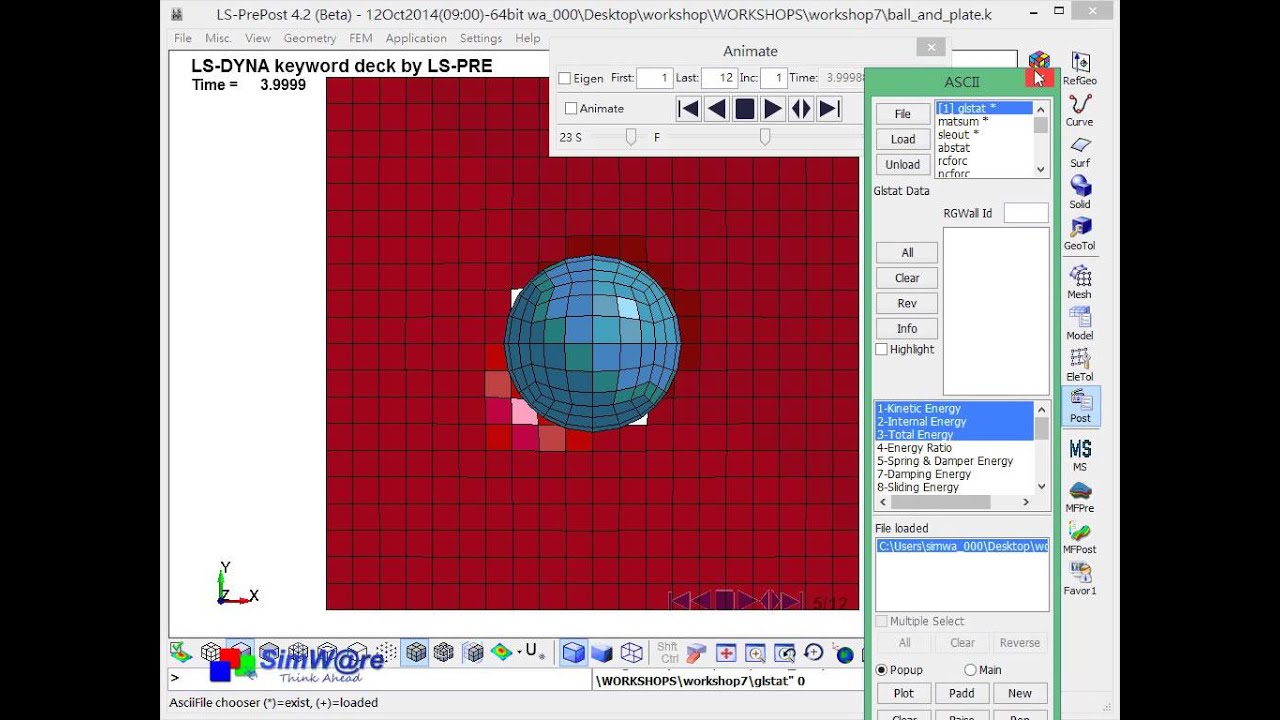Click the magnifier zoom window icon
The image size is (1280, 720).
click(x=755, y=653)
